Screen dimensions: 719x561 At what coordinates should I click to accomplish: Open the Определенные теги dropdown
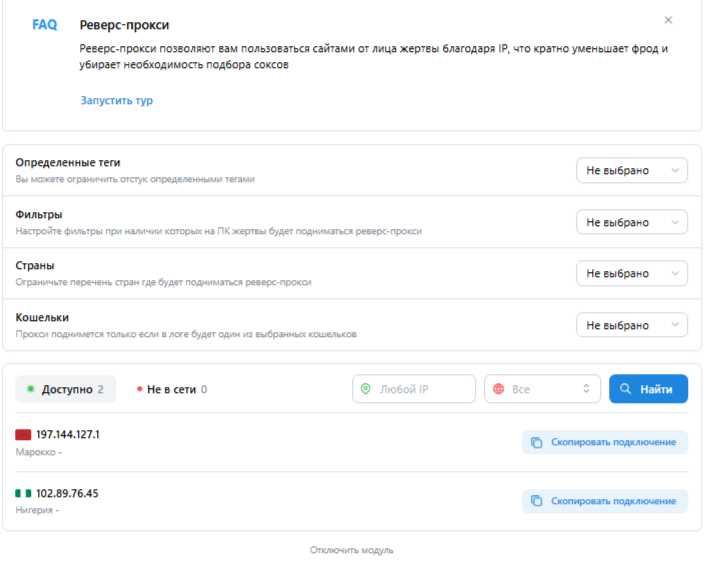tap(632, 170)
